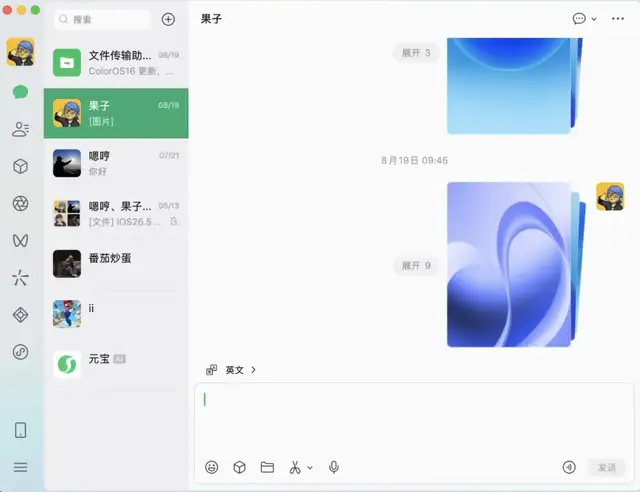Image resolution: width=640 pixels, height=492 pixels.
Task: Click the 8月19日 09:45 timestamp
Action: coord(414,160)
